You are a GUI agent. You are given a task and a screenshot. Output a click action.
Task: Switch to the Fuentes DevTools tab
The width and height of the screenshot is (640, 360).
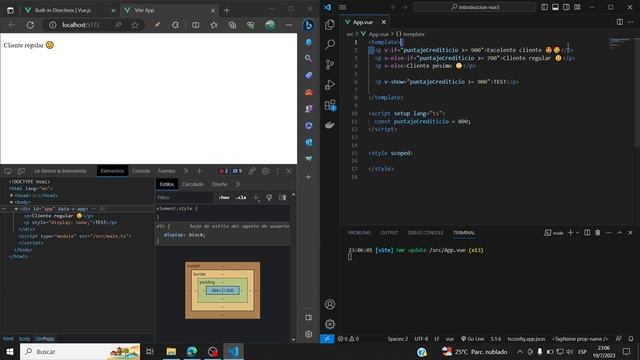click(167, 171)
